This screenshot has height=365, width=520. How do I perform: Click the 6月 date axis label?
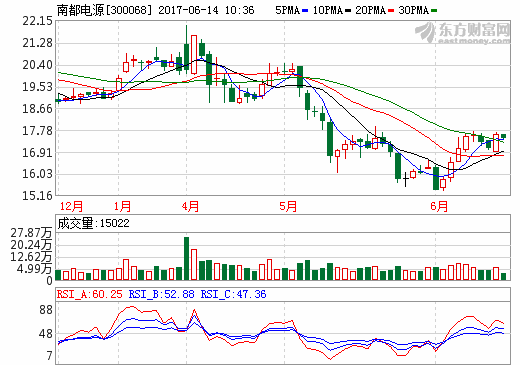[x=439, y=206]
